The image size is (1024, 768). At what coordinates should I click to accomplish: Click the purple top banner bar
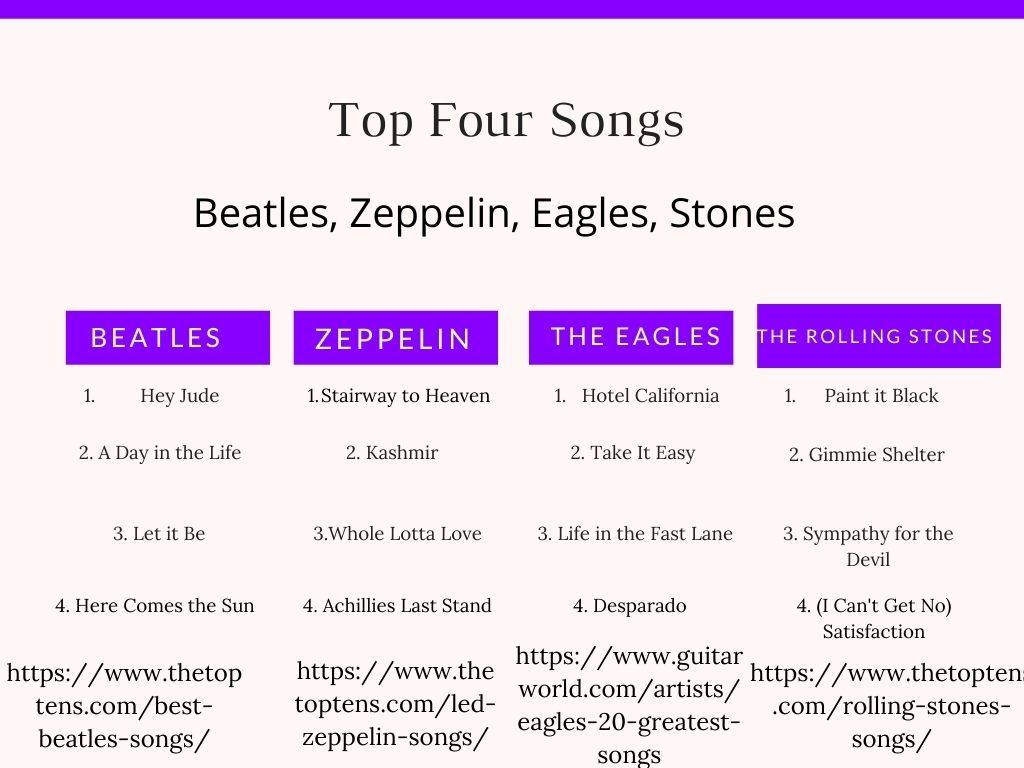(512, 9)
